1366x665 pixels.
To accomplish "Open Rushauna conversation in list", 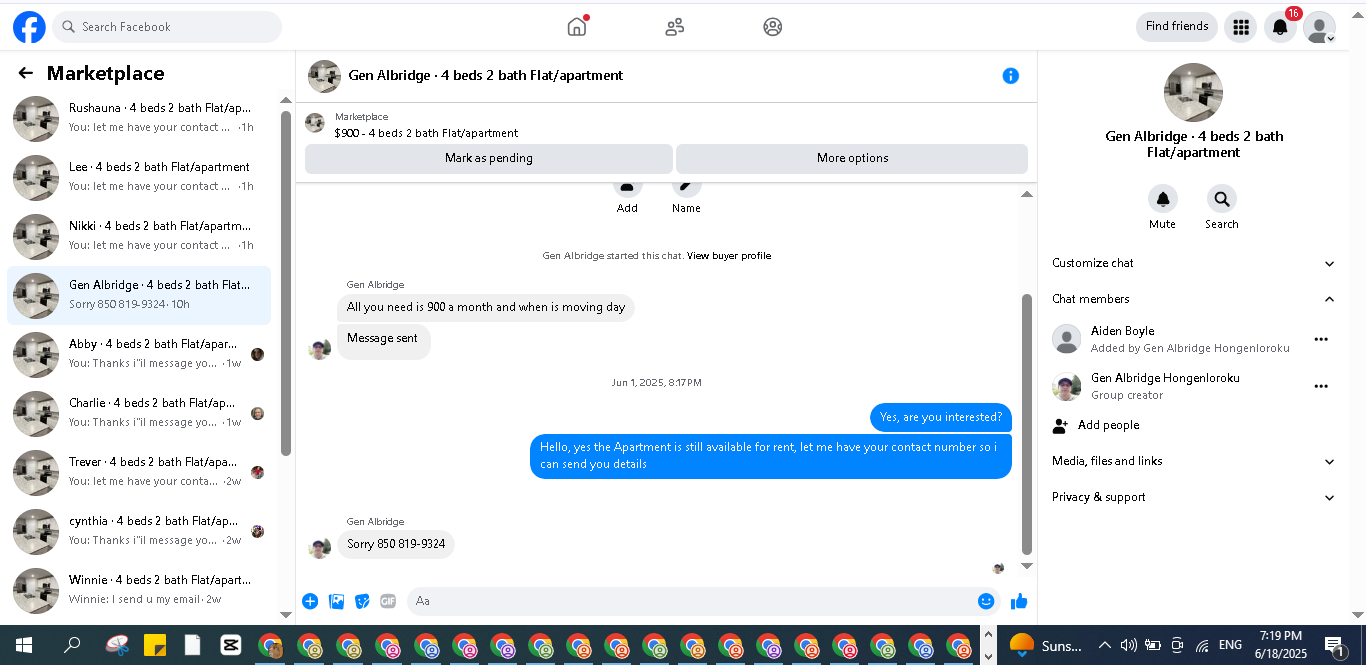I will tap(139, 118).
